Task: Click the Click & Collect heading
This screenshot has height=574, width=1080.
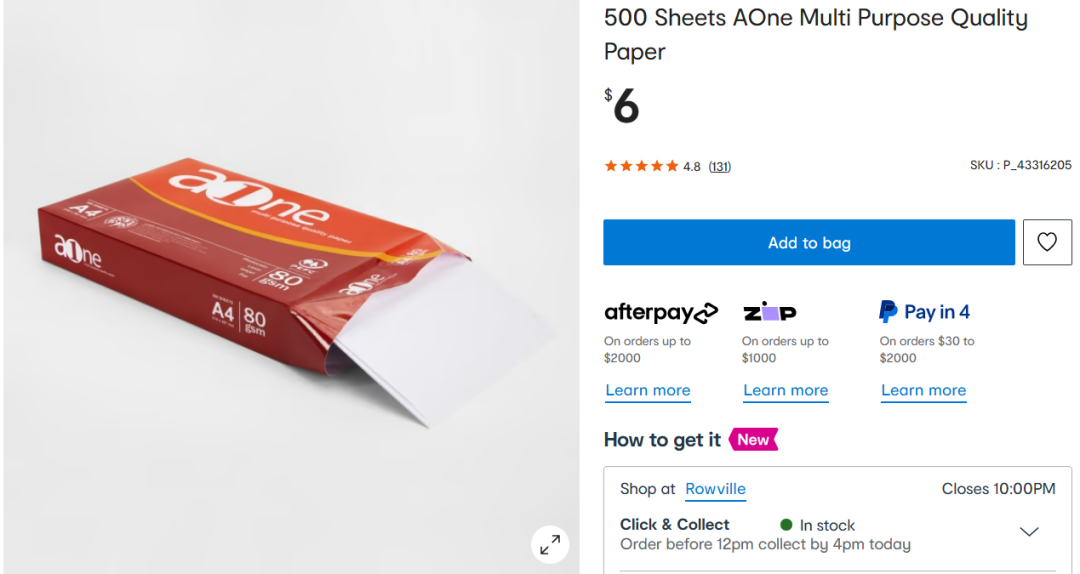Action: point(675,524)
